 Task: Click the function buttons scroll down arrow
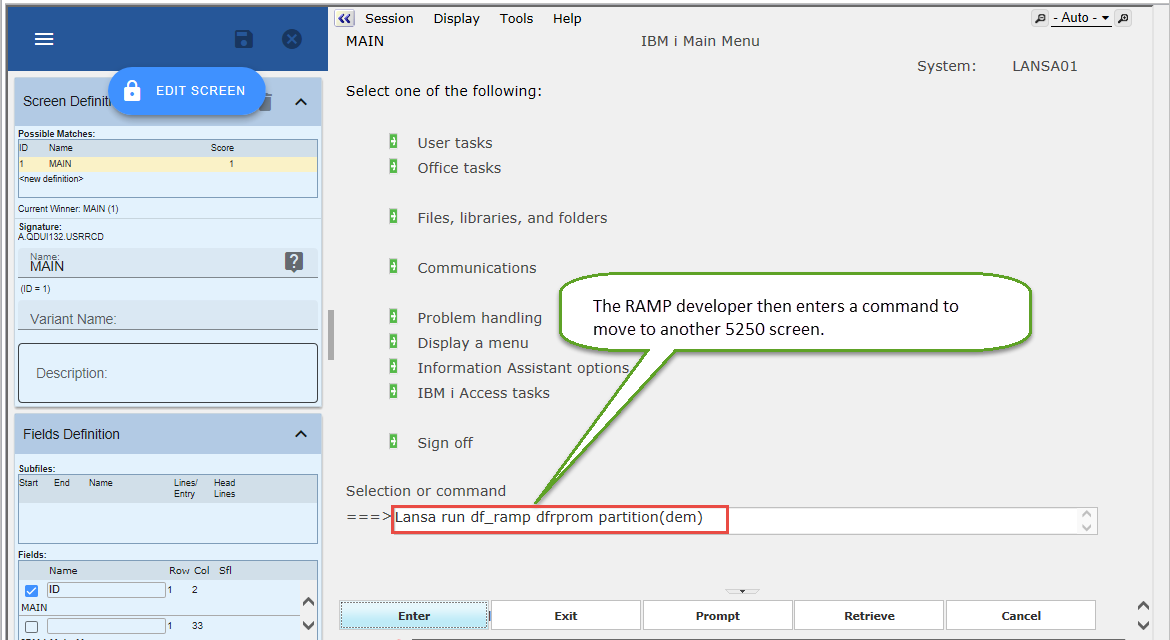click(1142, 625)
